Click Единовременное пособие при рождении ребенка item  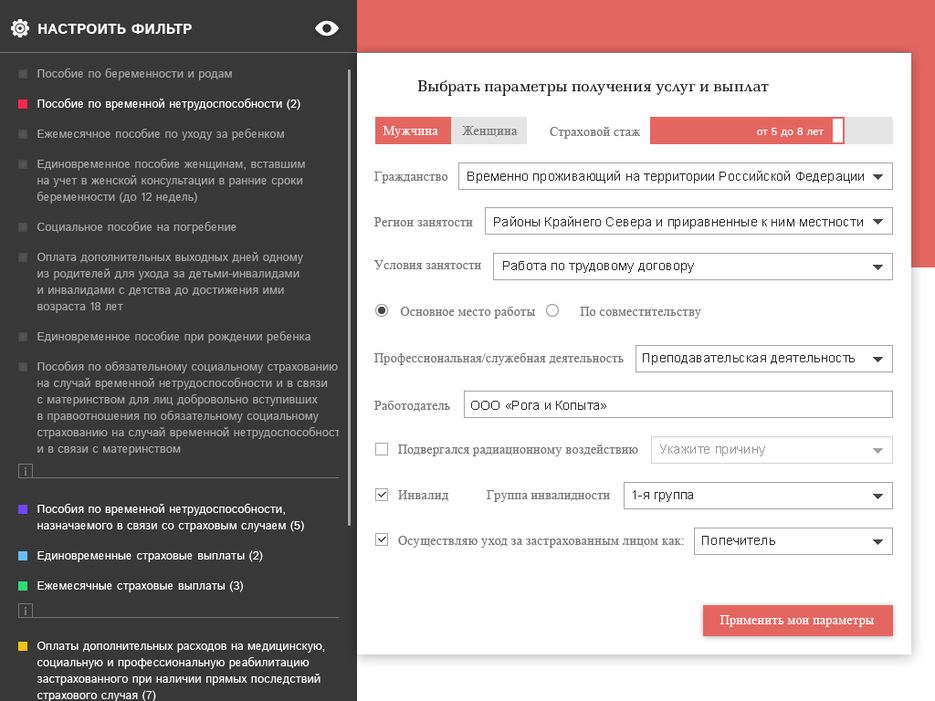coord(174,337)
